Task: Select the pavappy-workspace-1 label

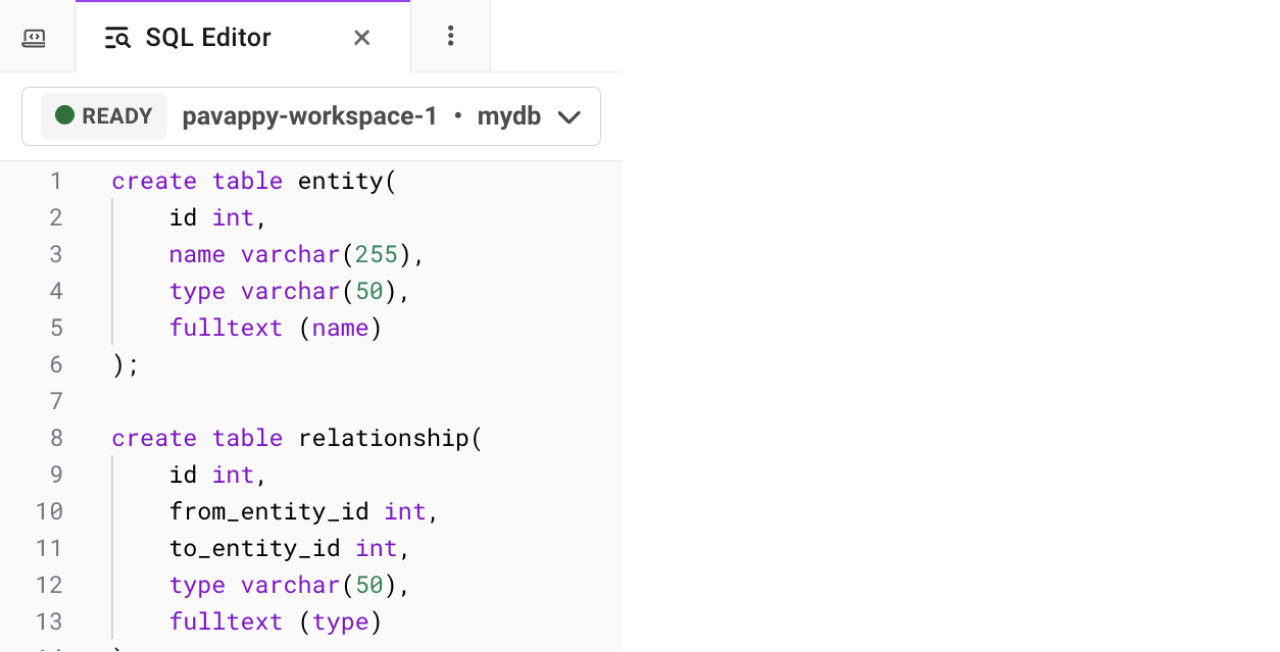Action: 309,116
